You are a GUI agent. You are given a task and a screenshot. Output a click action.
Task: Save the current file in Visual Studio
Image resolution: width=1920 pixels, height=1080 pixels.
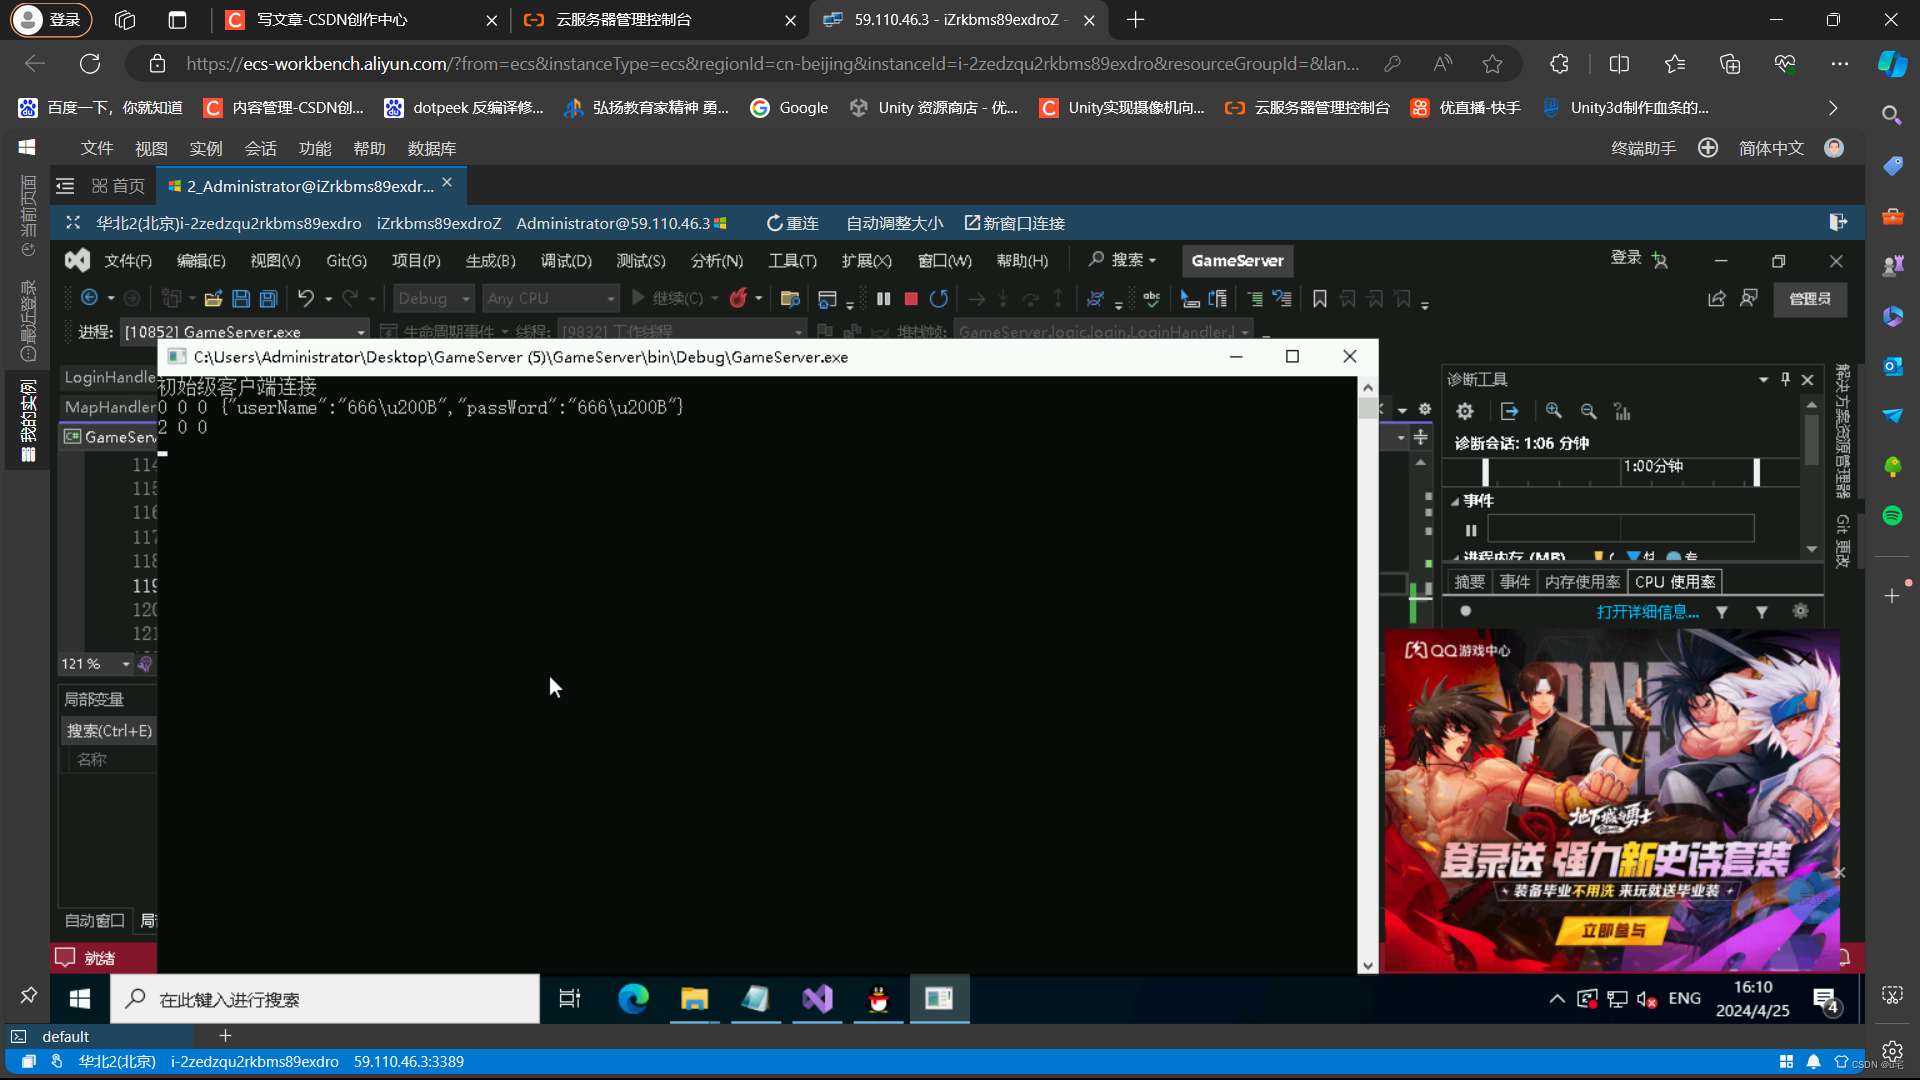241,299
